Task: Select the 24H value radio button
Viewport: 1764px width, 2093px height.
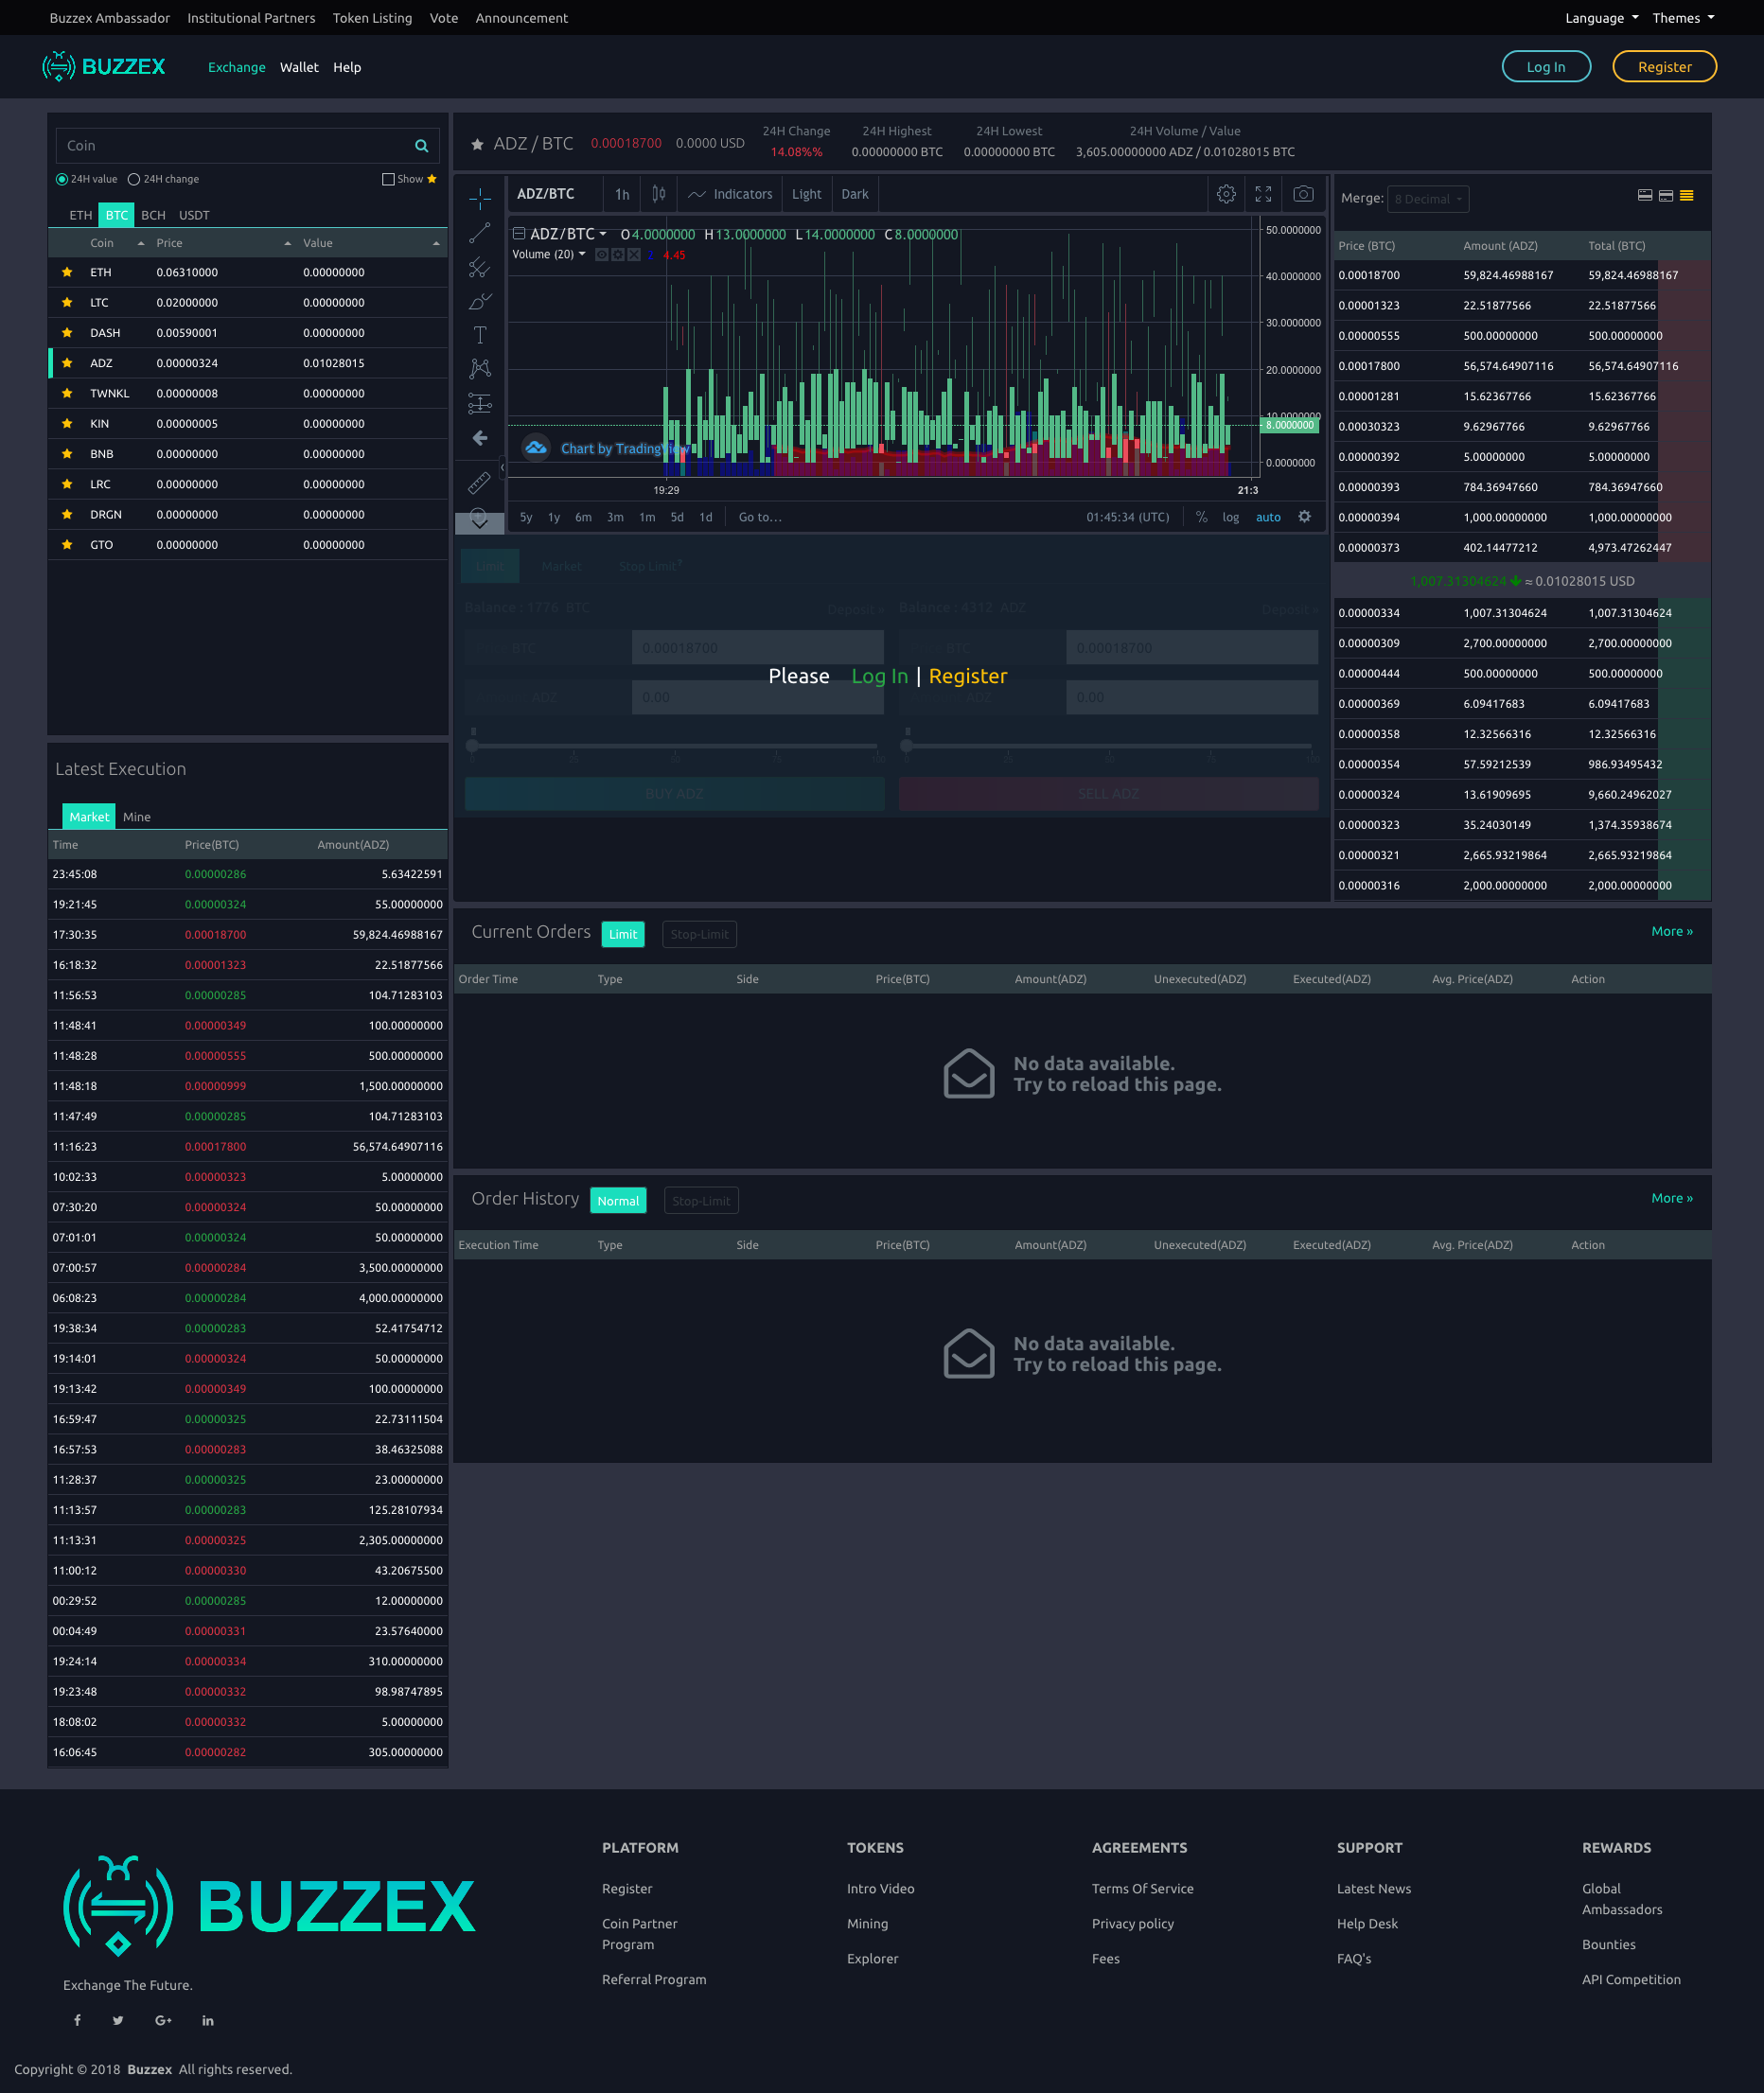Action: (x=62, y=179)
